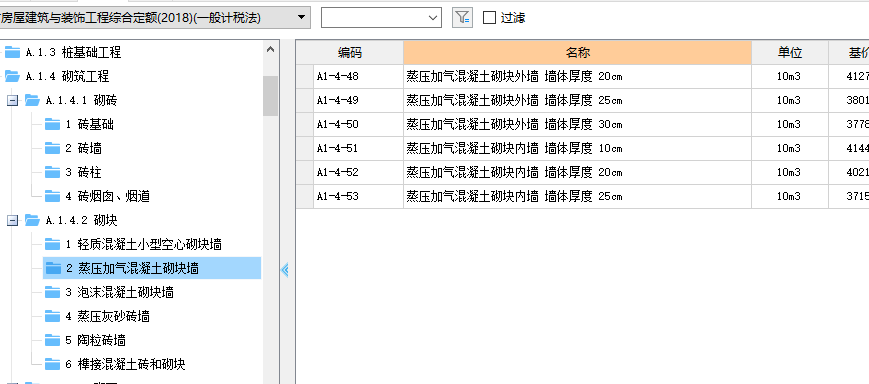Viewport: 869px width, 384px height.
Task: Click the tree scrollbar up arrow
Action: tap(270, 49)
